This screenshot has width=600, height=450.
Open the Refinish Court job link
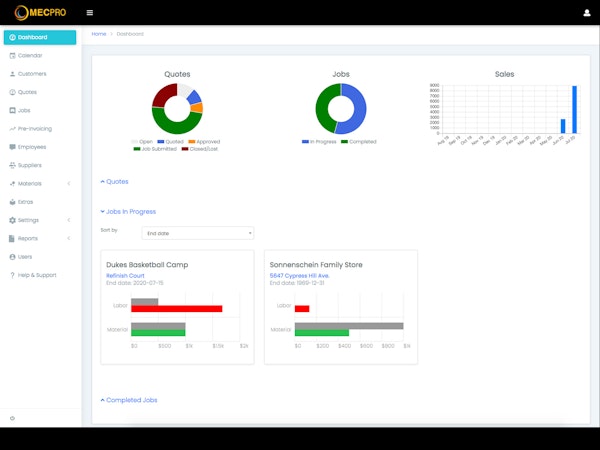pyautogui.click(x=125, y=275)
